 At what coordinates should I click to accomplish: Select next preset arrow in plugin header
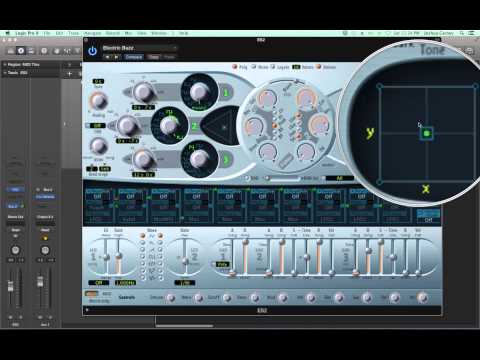tap(116, 57)
